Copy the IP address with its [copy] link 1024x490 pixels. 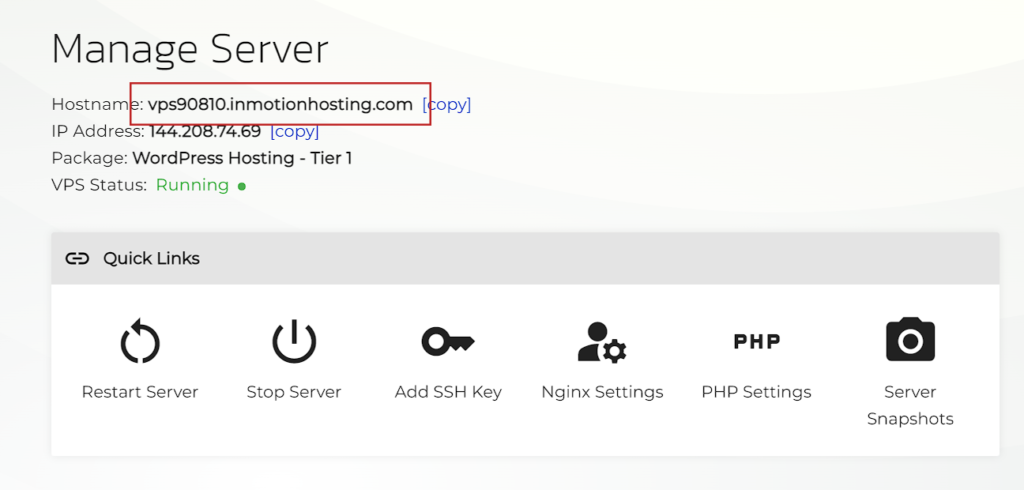pos(295,131)
